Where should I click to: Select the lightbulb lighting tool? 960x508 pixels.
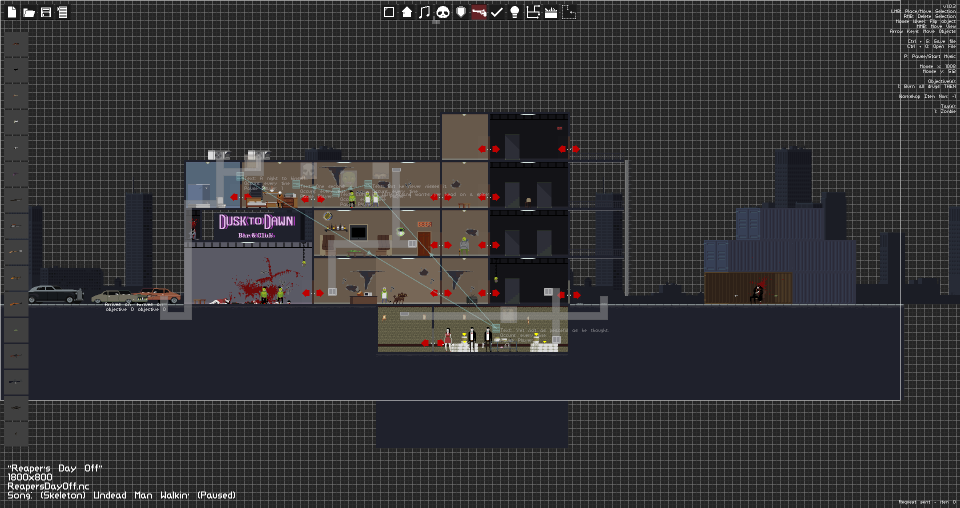pos(515,12)
